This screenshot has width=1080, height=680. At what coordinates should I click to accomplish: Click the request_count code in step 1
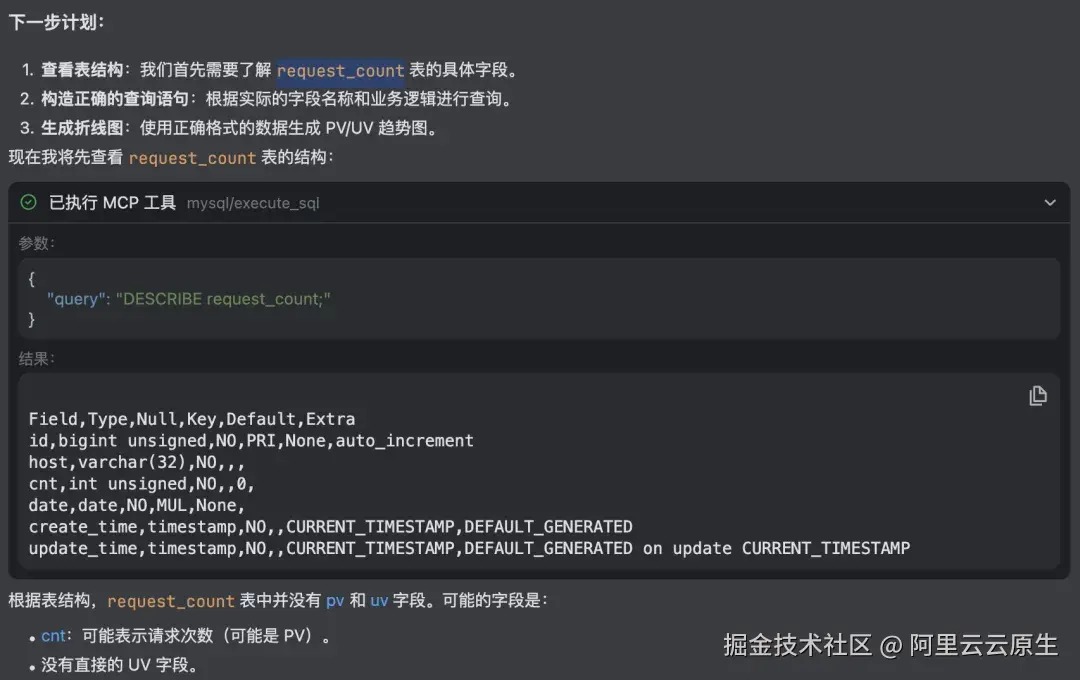[340, 70]
